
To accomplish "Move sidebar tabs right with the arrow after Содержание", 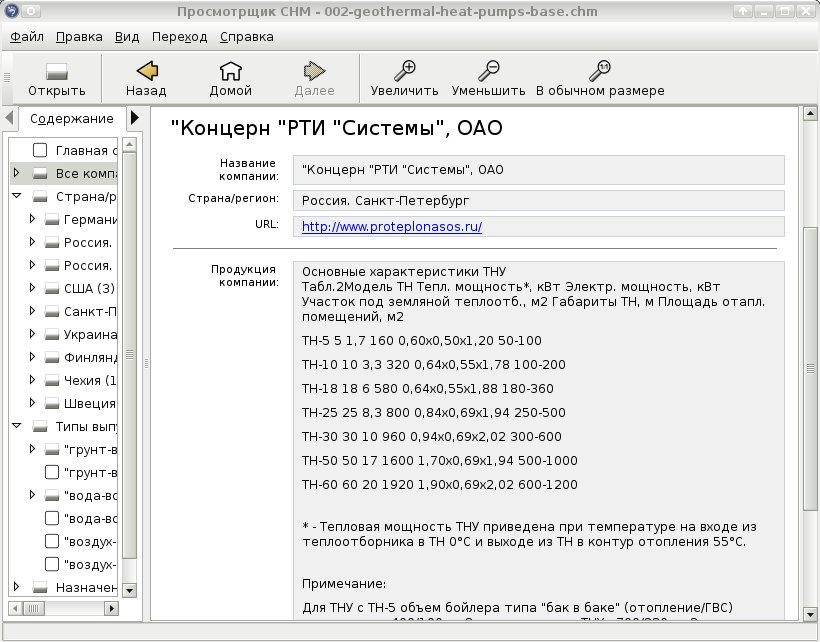I will 134,118.
